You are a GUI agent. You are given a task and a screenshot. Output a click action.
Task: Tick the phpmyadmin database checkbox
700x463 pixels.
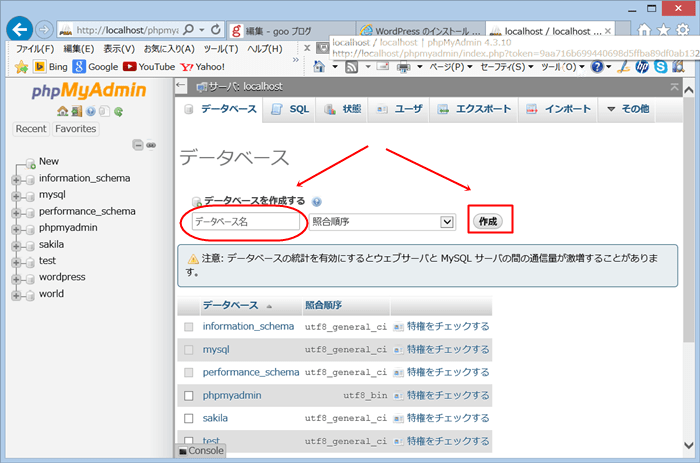[188, 395]
